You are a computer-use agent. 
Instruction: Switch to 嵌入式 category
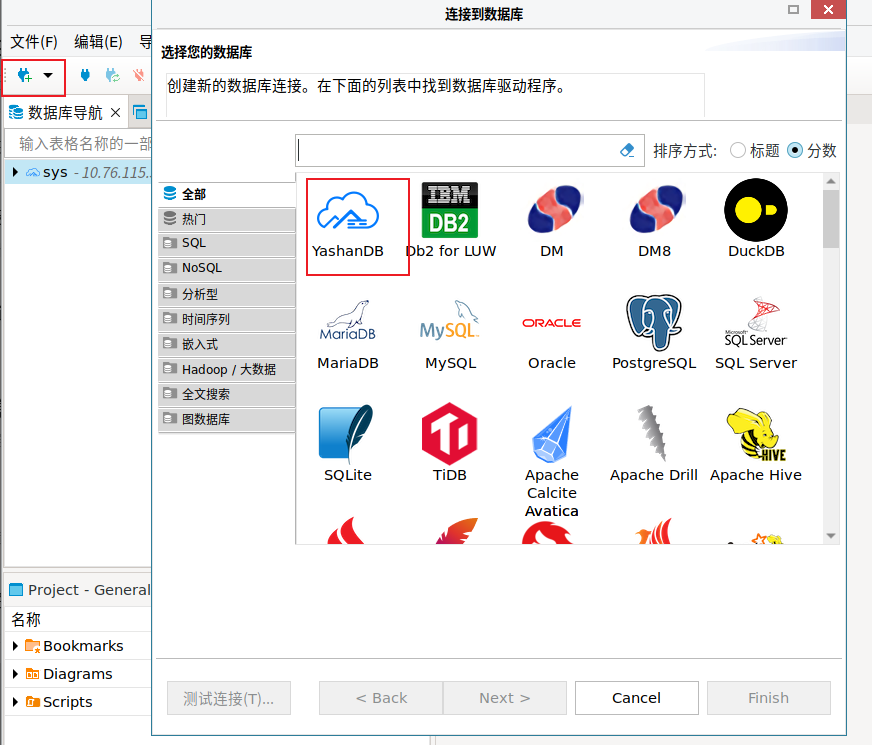coord(227,344)
